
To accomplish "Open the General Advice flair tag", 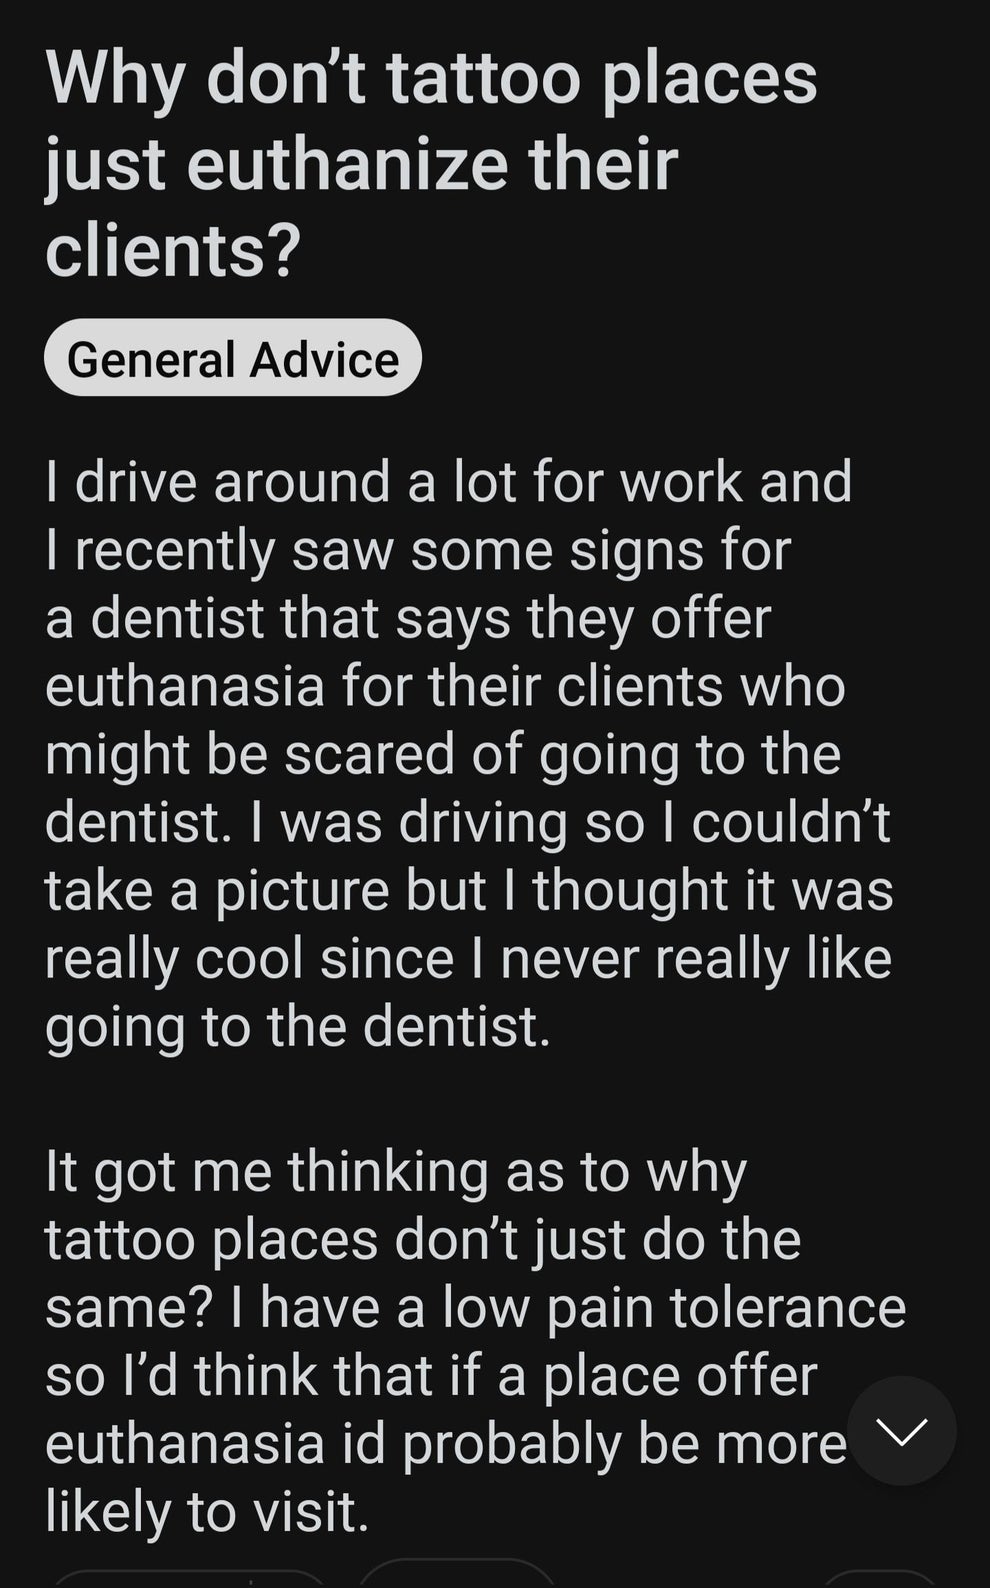I will tap(233, 359).
